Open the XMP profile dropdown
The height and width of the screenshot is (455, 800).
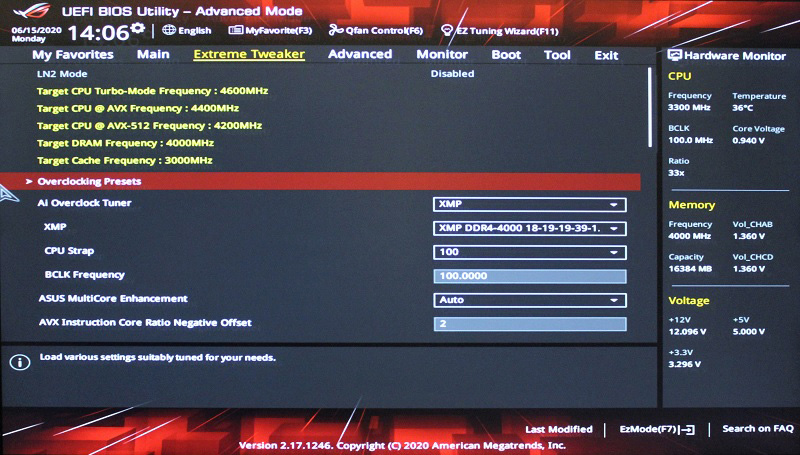[530, 228]
